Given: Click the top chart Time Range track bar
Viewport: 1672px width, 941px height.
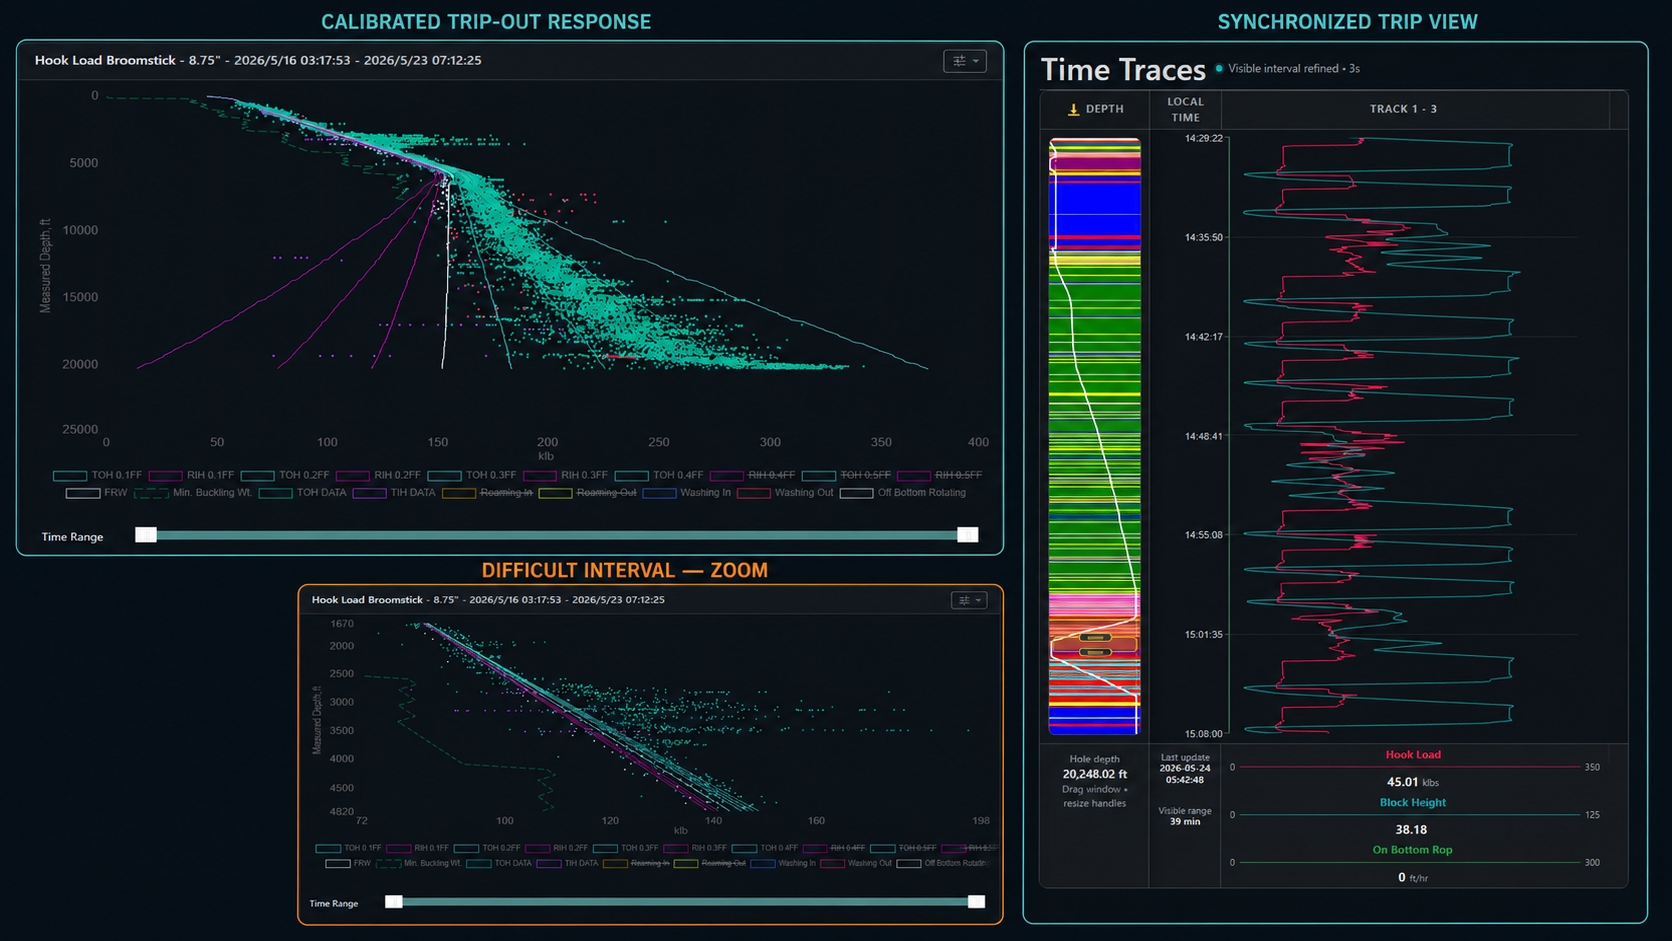Looking at the screenshot, I should point(557,535).
